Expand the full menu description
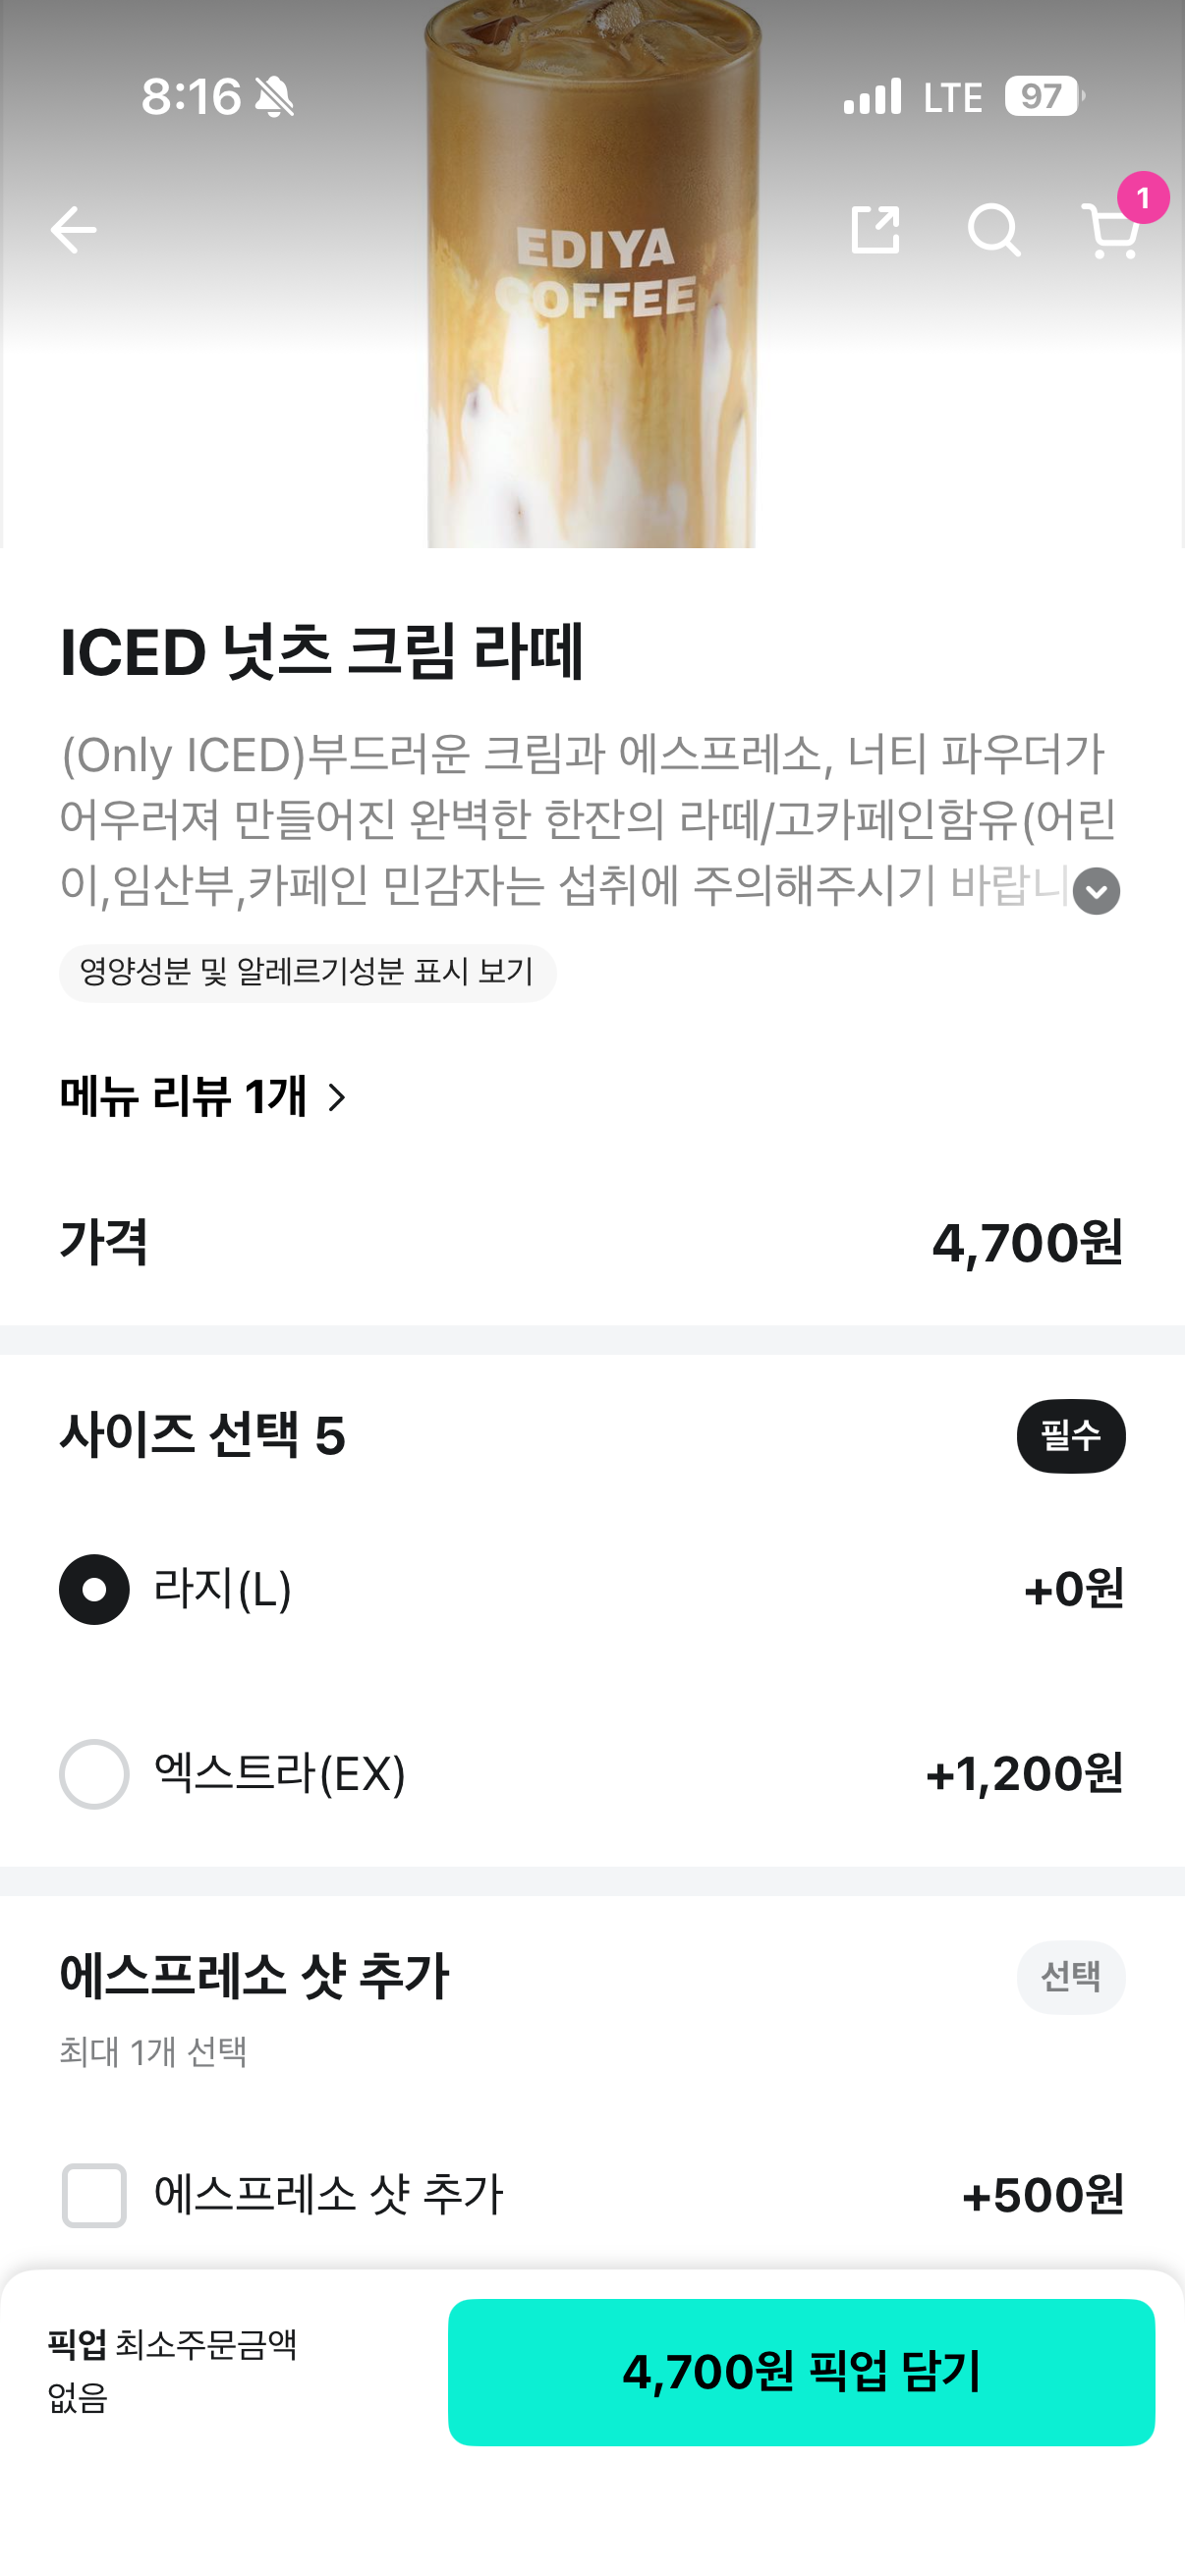Image resolution: width=1185 pixels, height=2576 pixels. point(1096,891)
